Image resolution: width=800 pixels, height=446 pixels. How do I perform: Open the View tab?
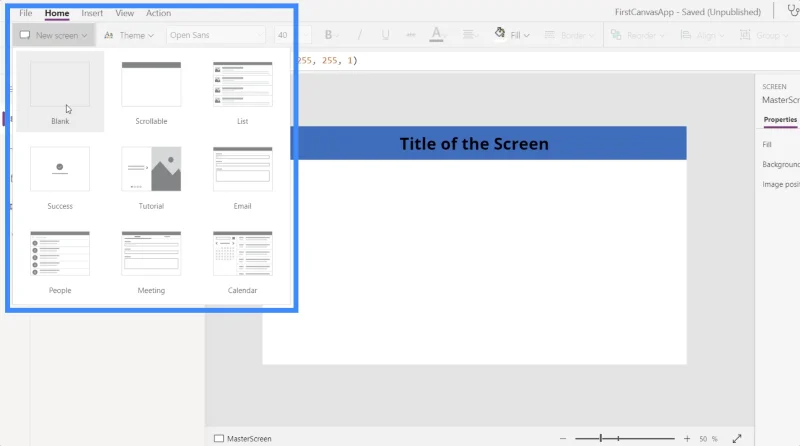pos(124,13)
